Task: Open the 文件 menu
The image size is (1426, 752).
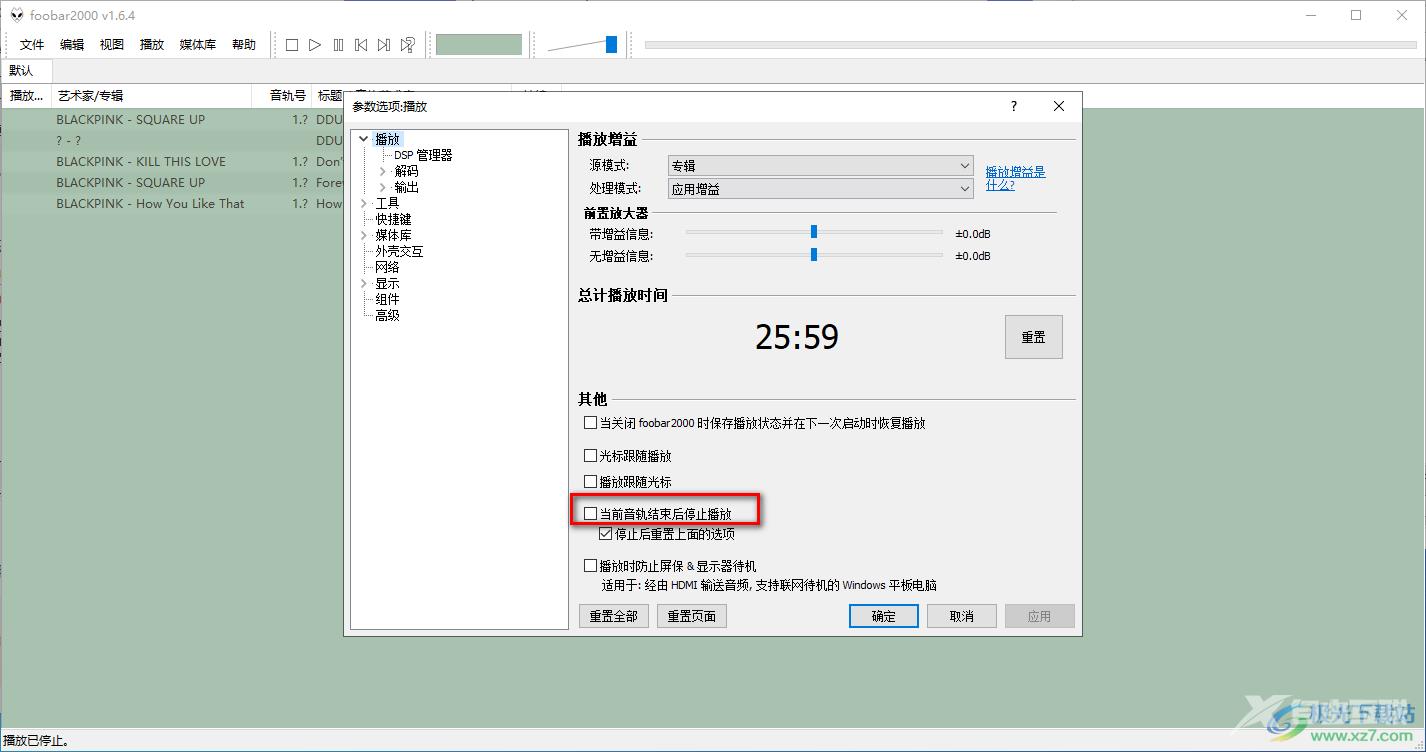Action: click(x=32, y=45)
